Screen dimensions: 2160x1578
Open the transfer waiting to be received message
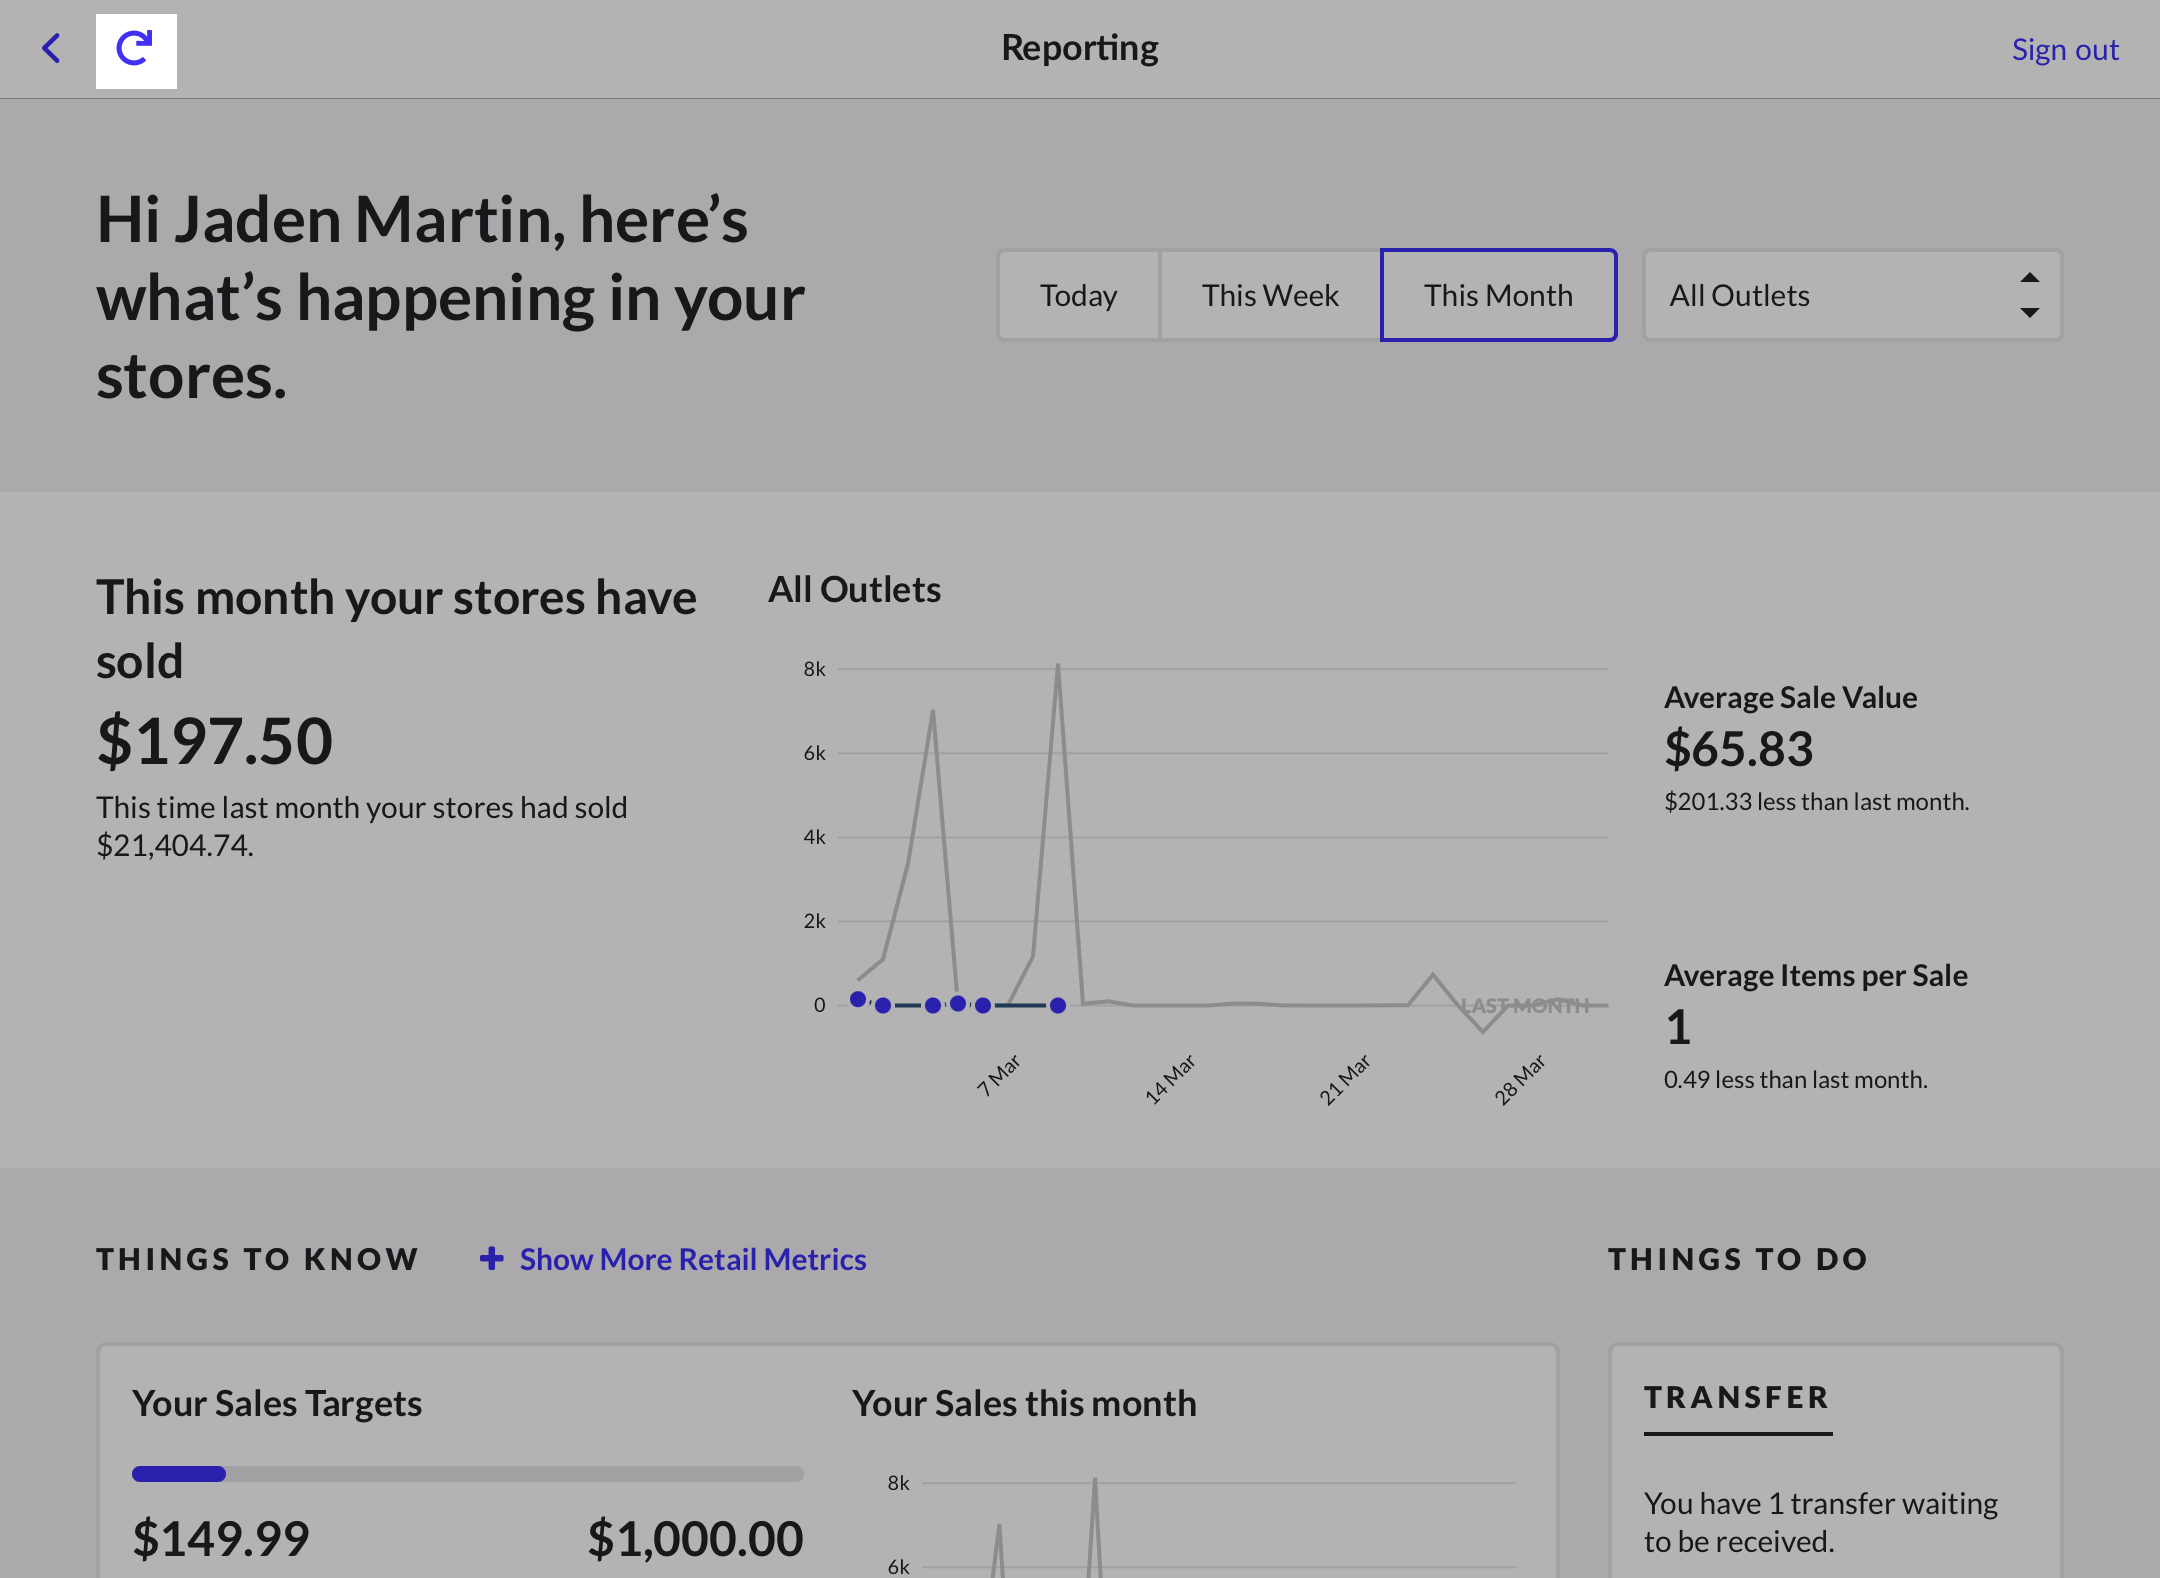1819,1521
